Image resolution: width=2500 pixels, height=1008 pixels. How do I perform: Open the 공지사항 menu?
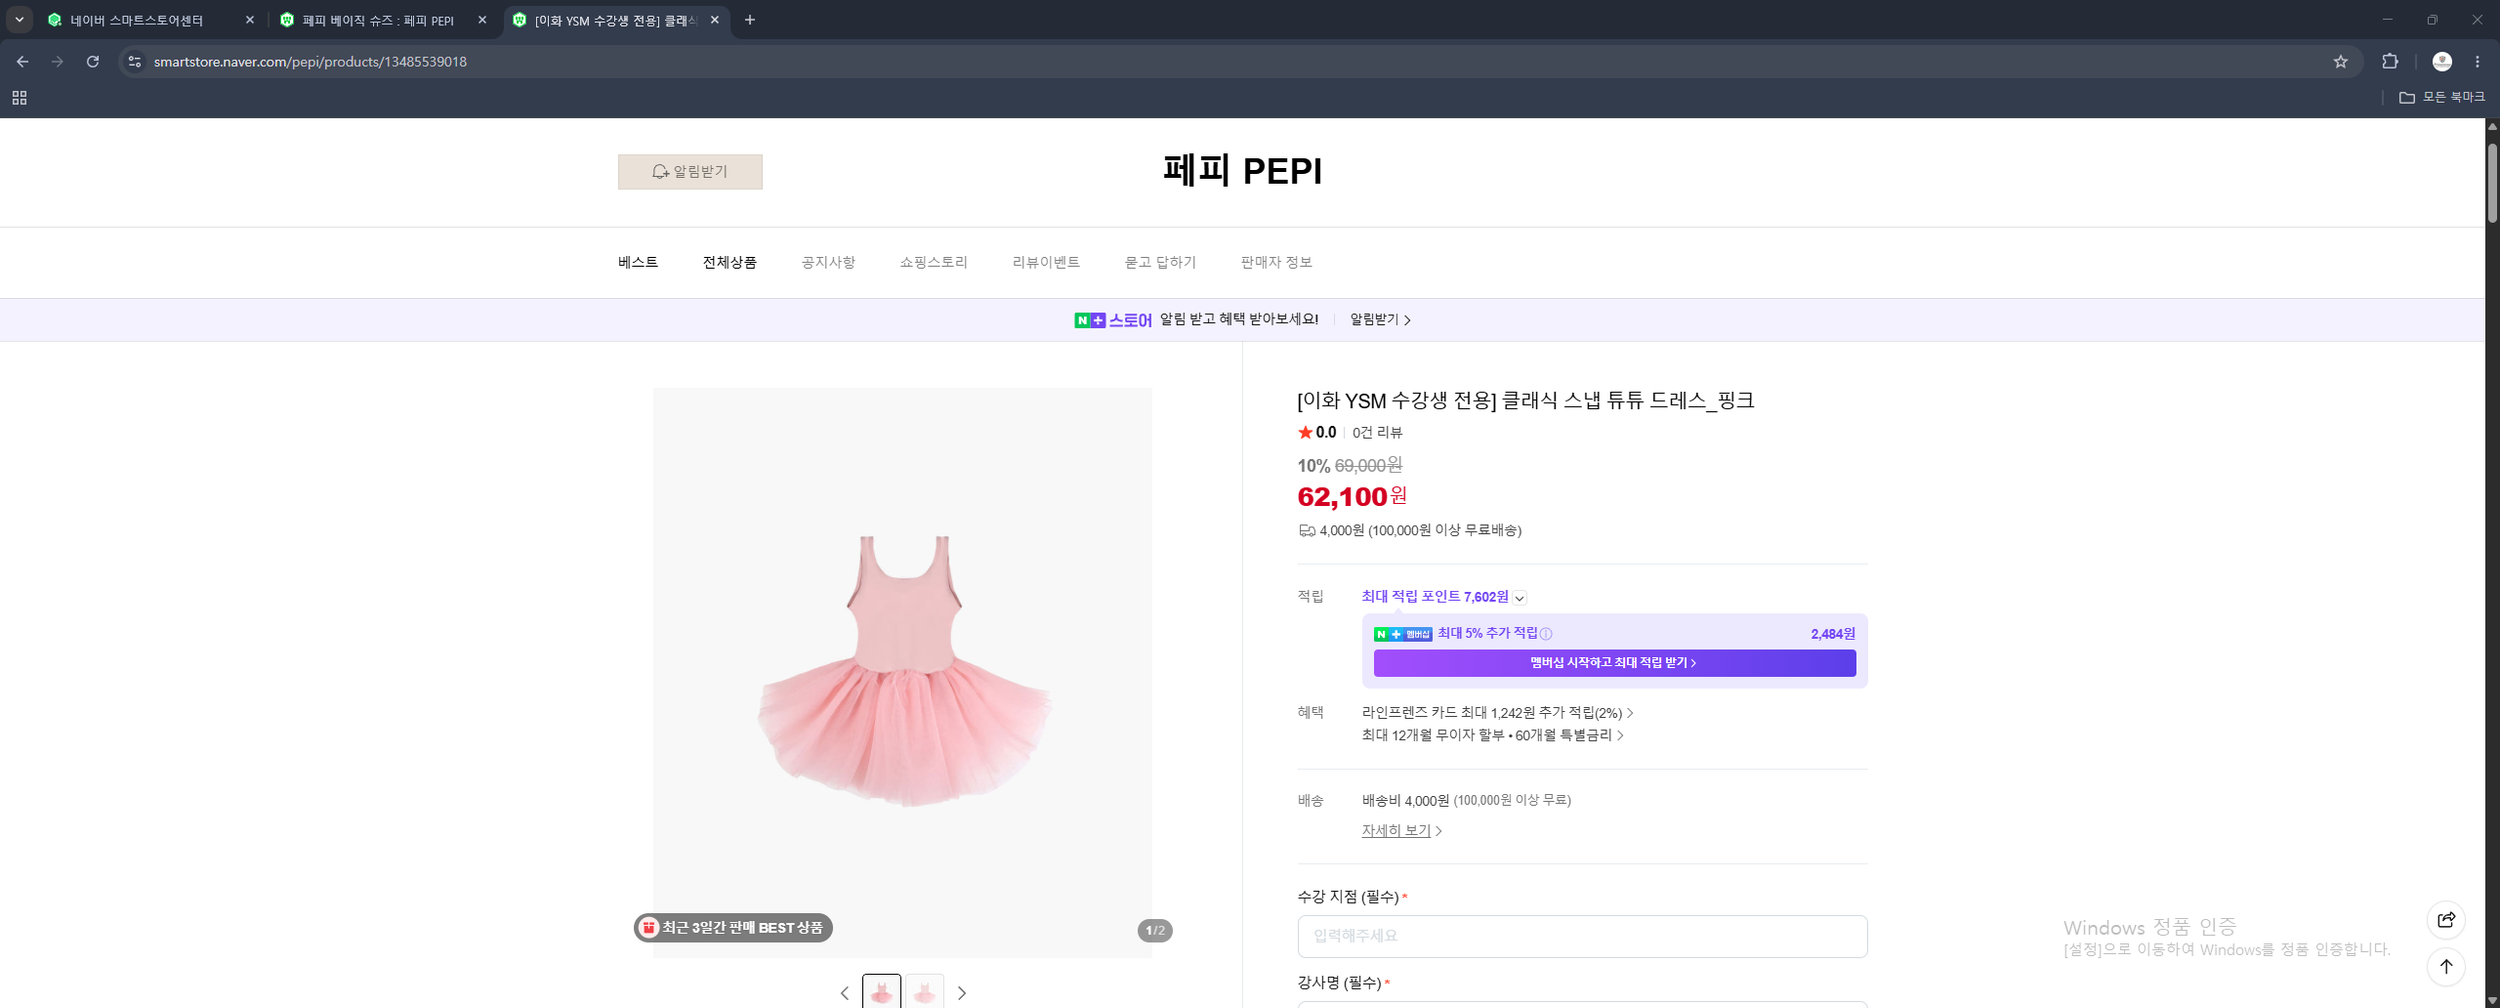coord(828,262)
